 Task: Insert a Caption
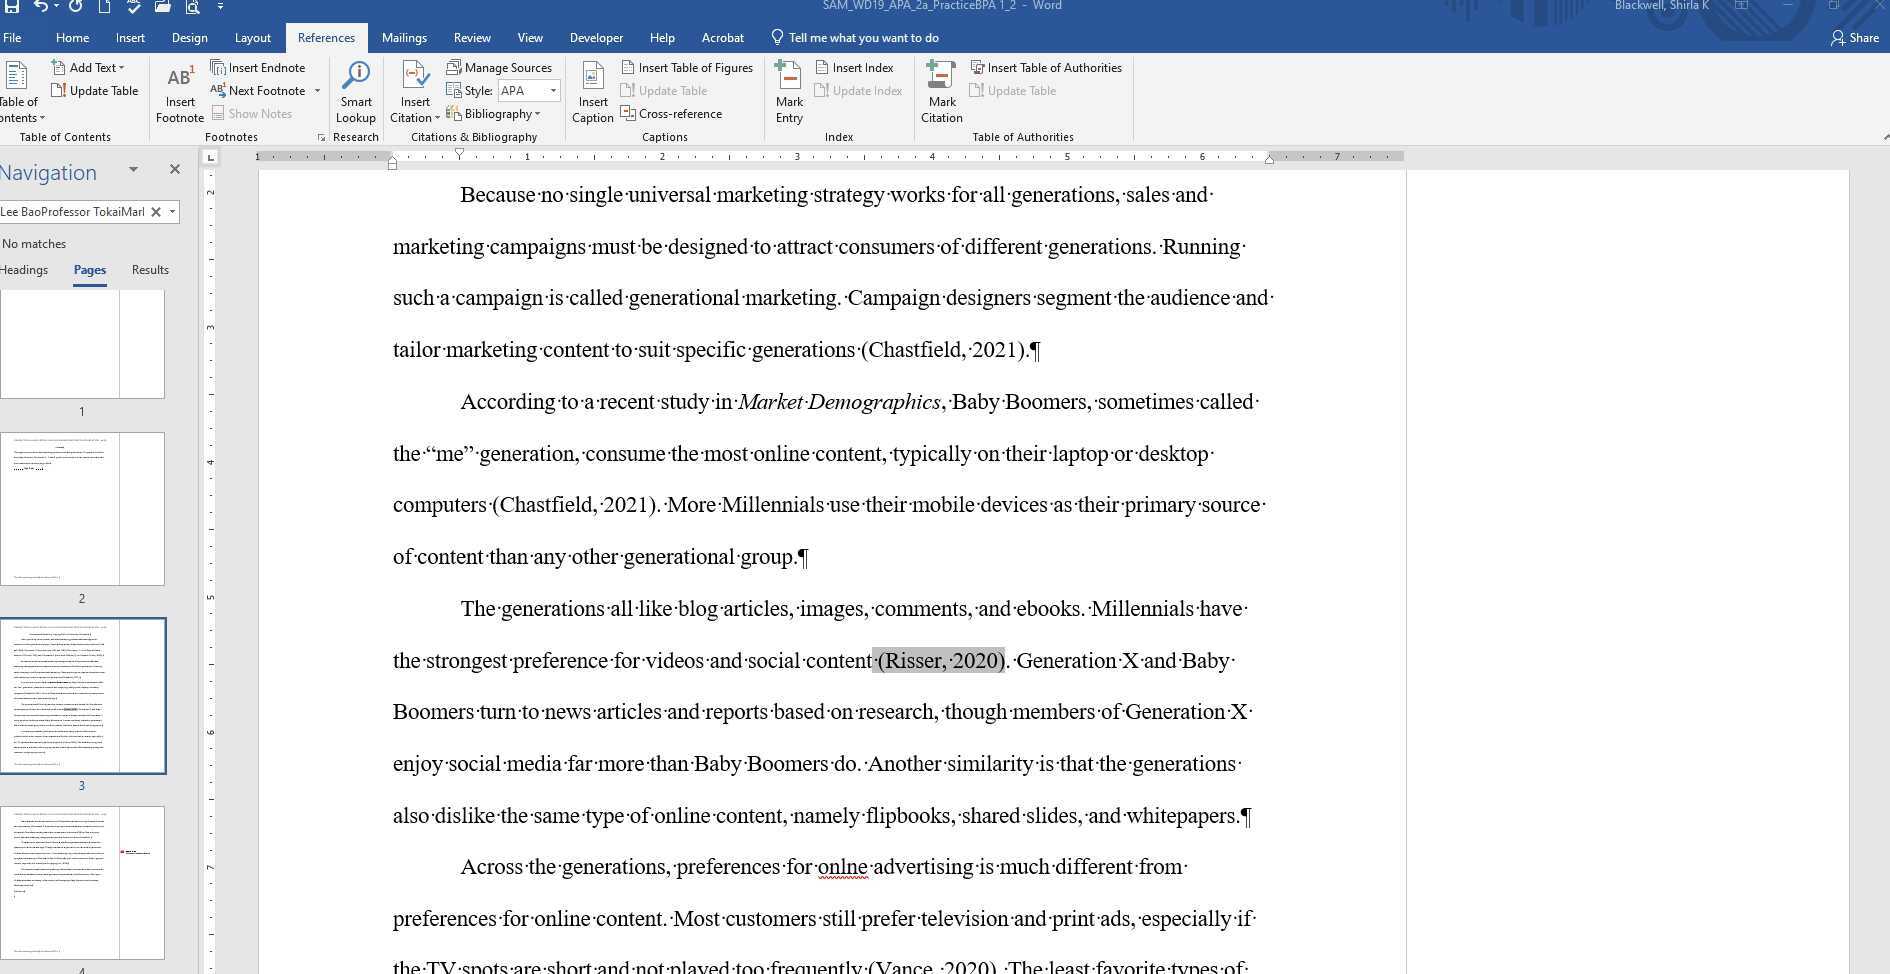593,93
